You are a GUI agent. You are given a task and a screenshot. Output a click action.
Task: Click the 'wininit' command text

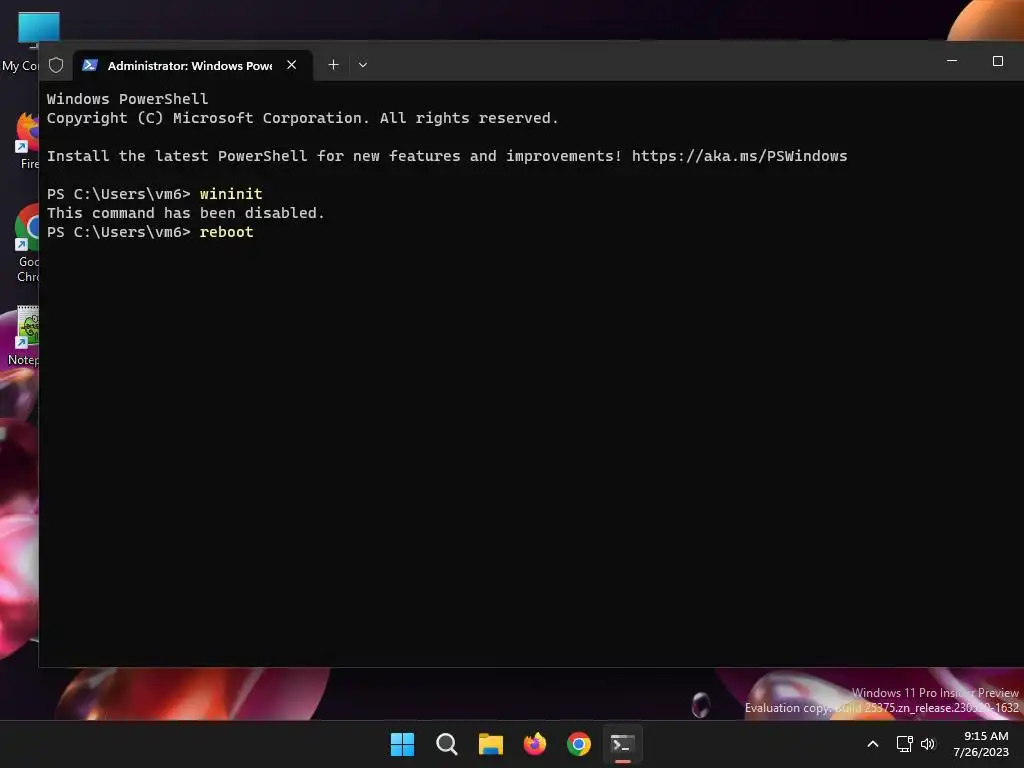coord(231,194)
